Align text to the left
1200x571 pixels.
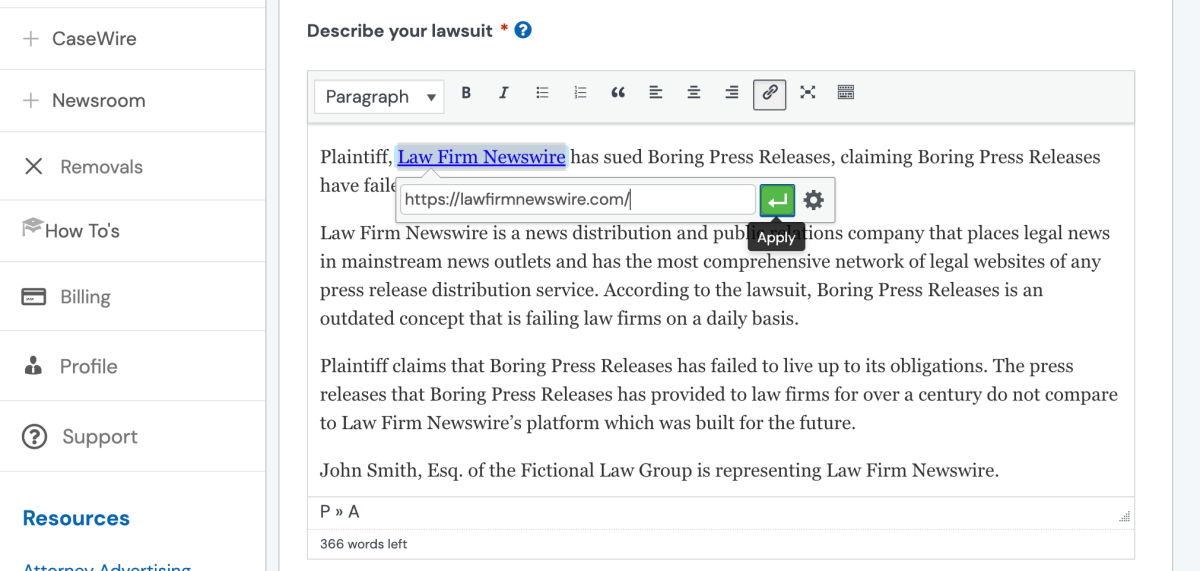(x=656, y=93)
